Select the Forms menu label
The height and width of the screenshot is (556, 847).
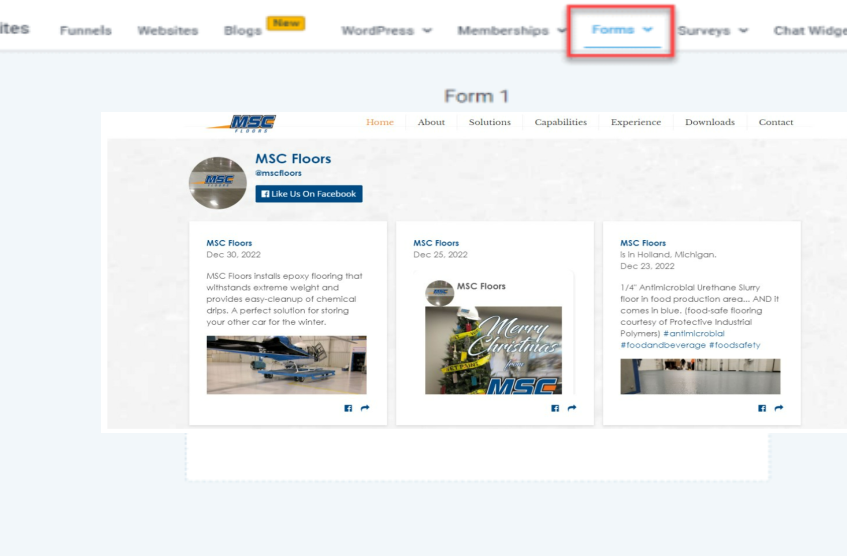pos(613,29)
